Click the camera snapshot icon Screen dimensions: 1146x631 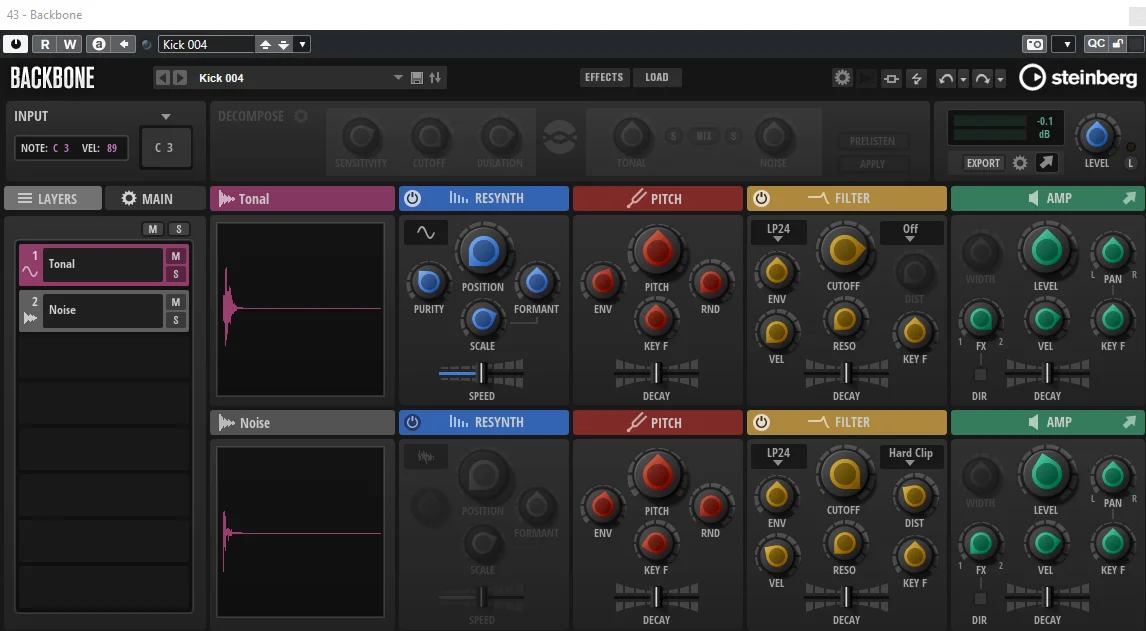(x=1035, y=44)
